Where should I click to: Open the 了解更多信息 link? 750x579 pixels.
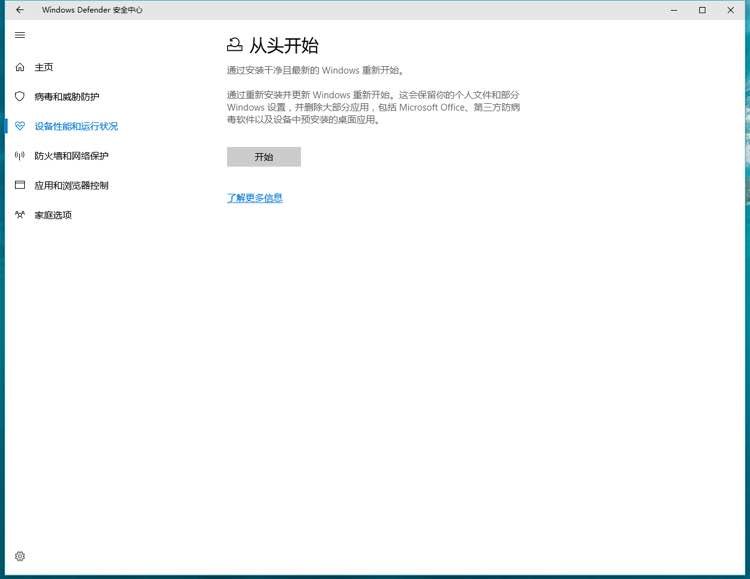coord(254,198)
